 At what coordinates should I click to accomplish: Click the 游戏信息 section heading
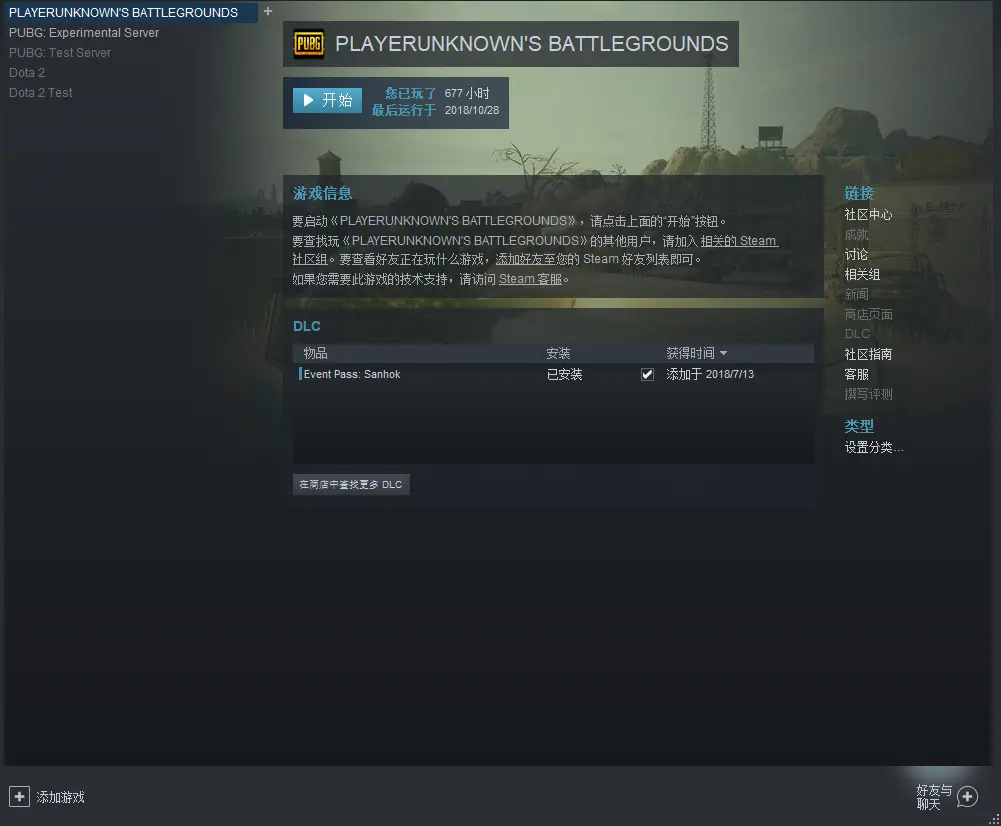(x=322, y=193)
